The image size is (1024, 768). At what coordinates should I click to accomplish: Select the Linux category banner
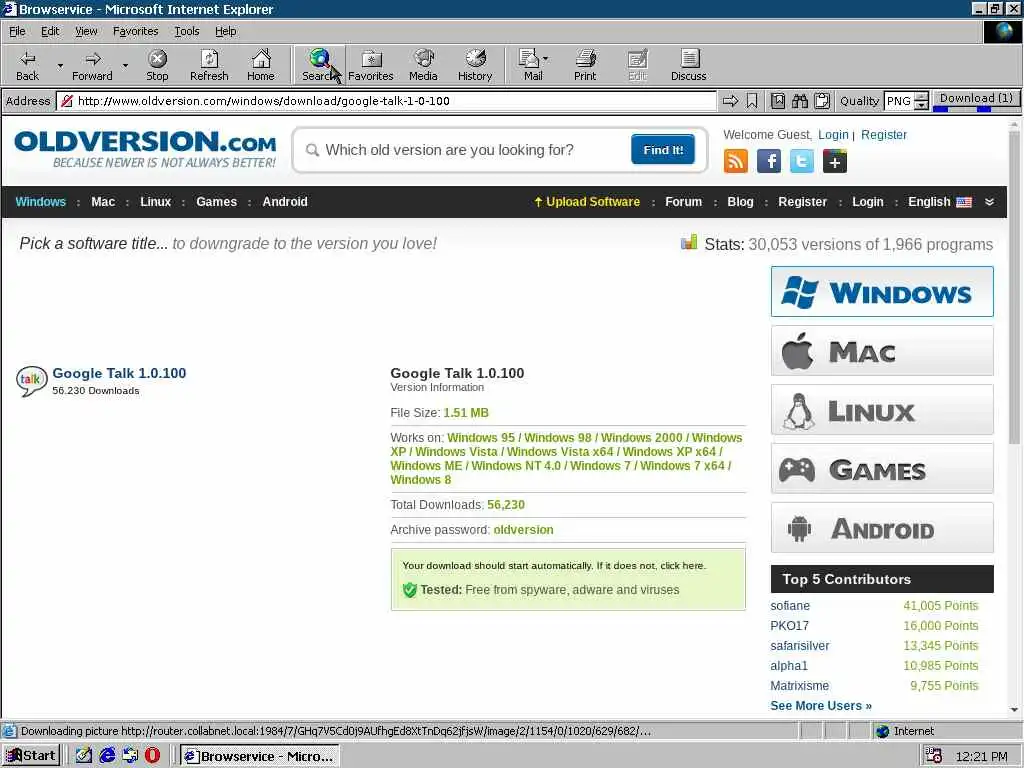[882, 409]
